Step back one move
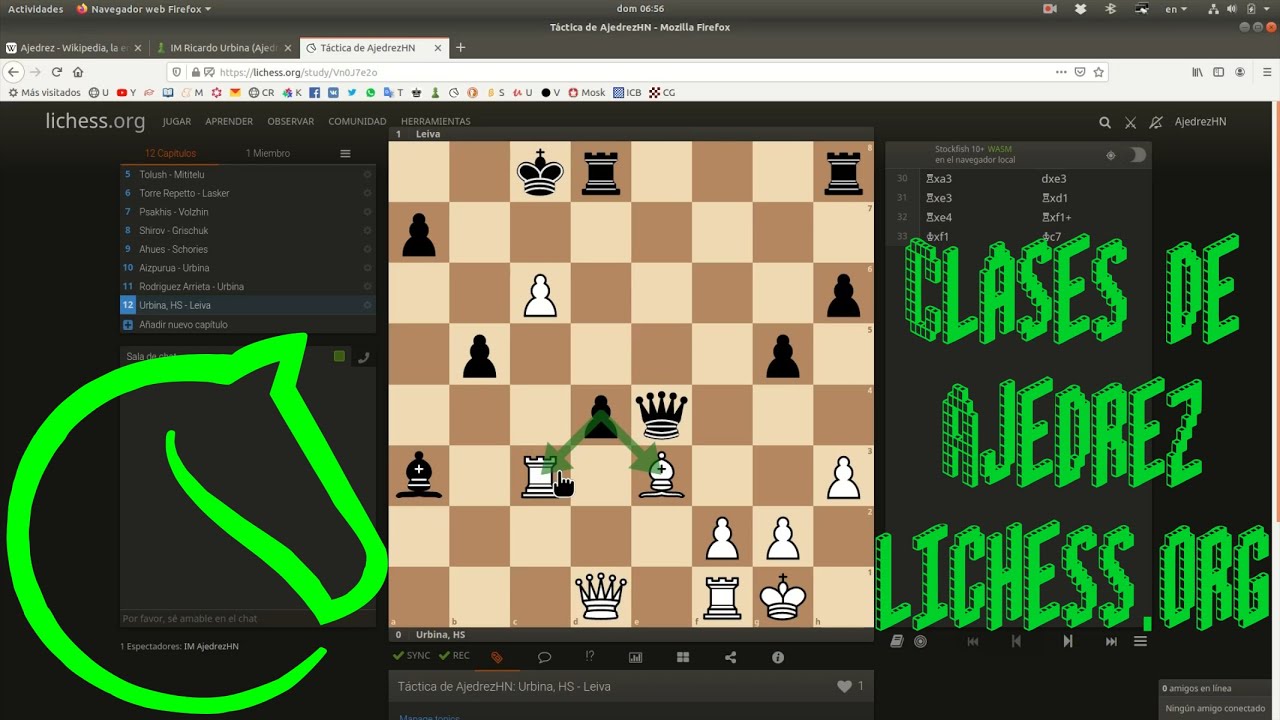Viewport: 1280px width, 720px height. (1016, 641)
